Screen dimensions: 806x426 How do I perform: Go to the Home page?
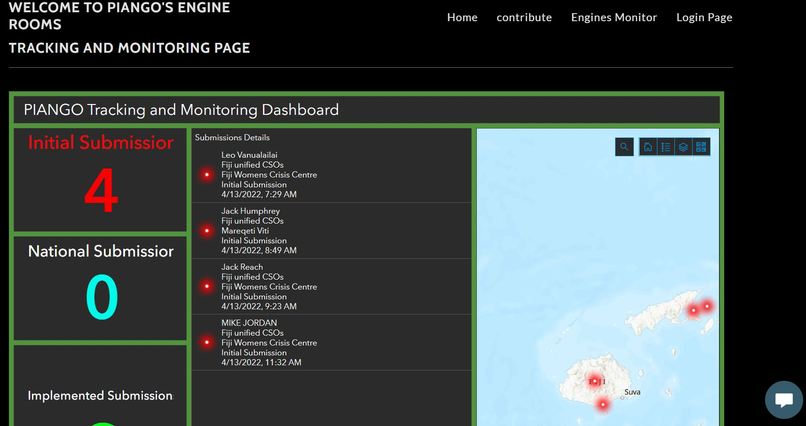tap(462, 17)
